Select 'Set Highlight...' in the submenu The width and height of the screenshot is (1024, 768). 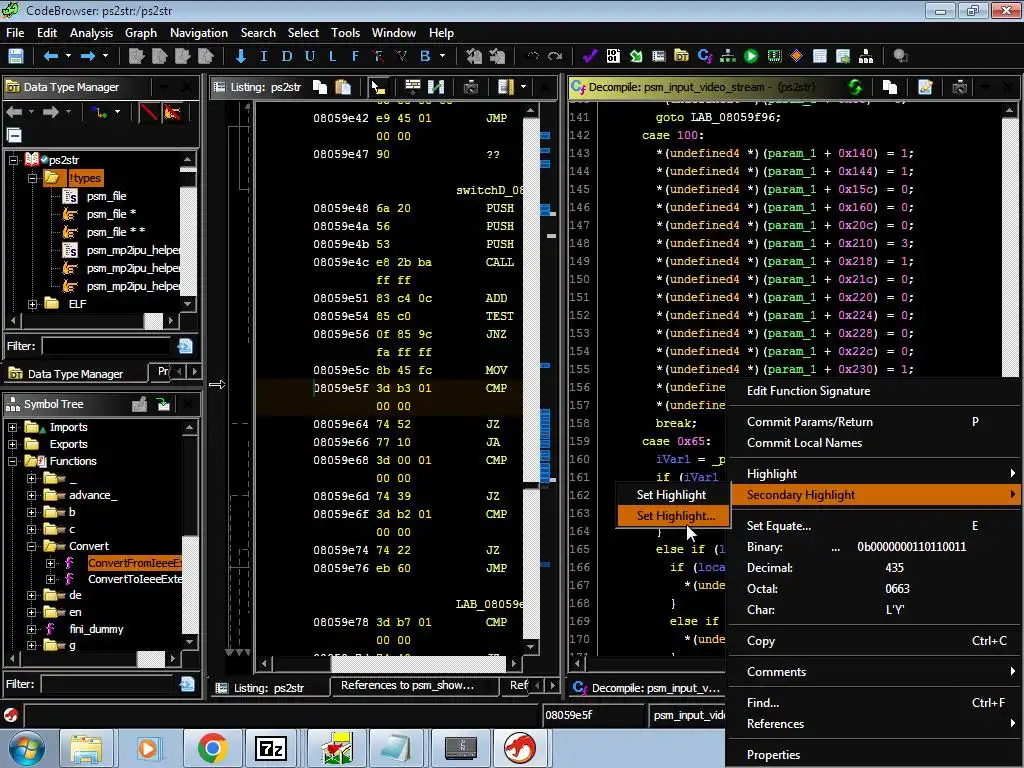(x=675, y=515)
